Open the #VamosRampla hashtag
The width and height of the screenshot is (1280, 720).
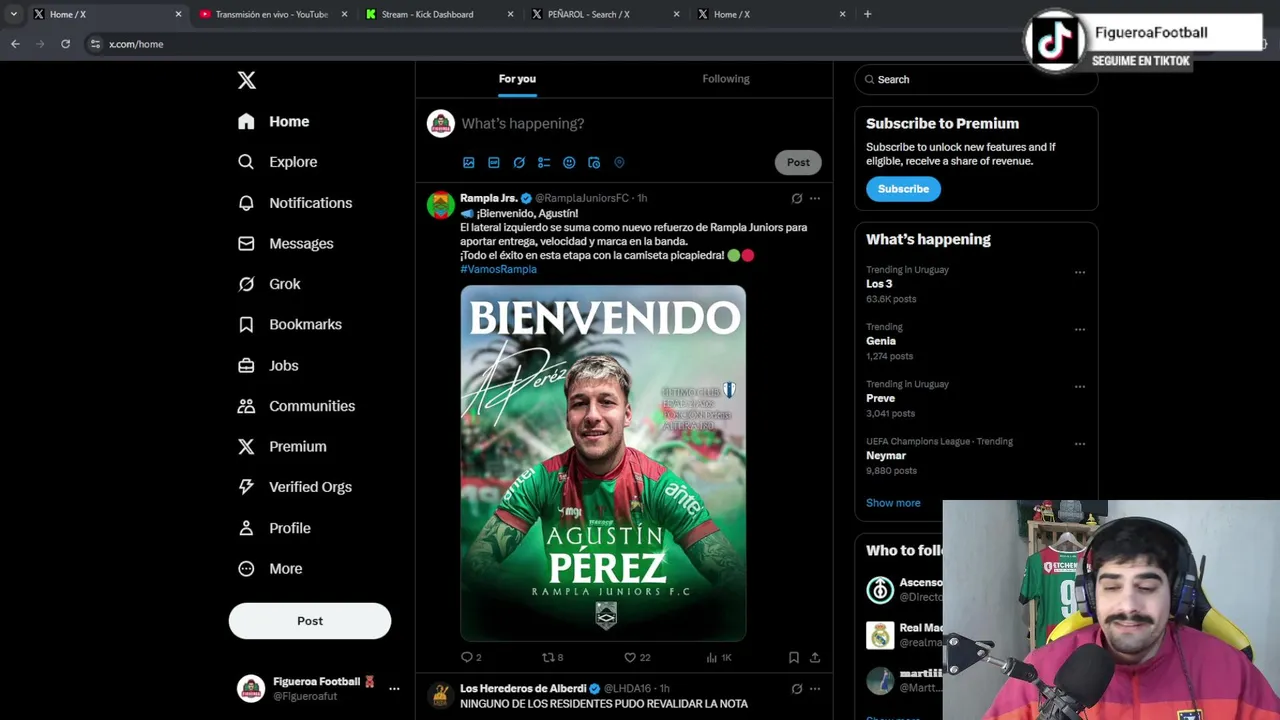click(498, 269)
